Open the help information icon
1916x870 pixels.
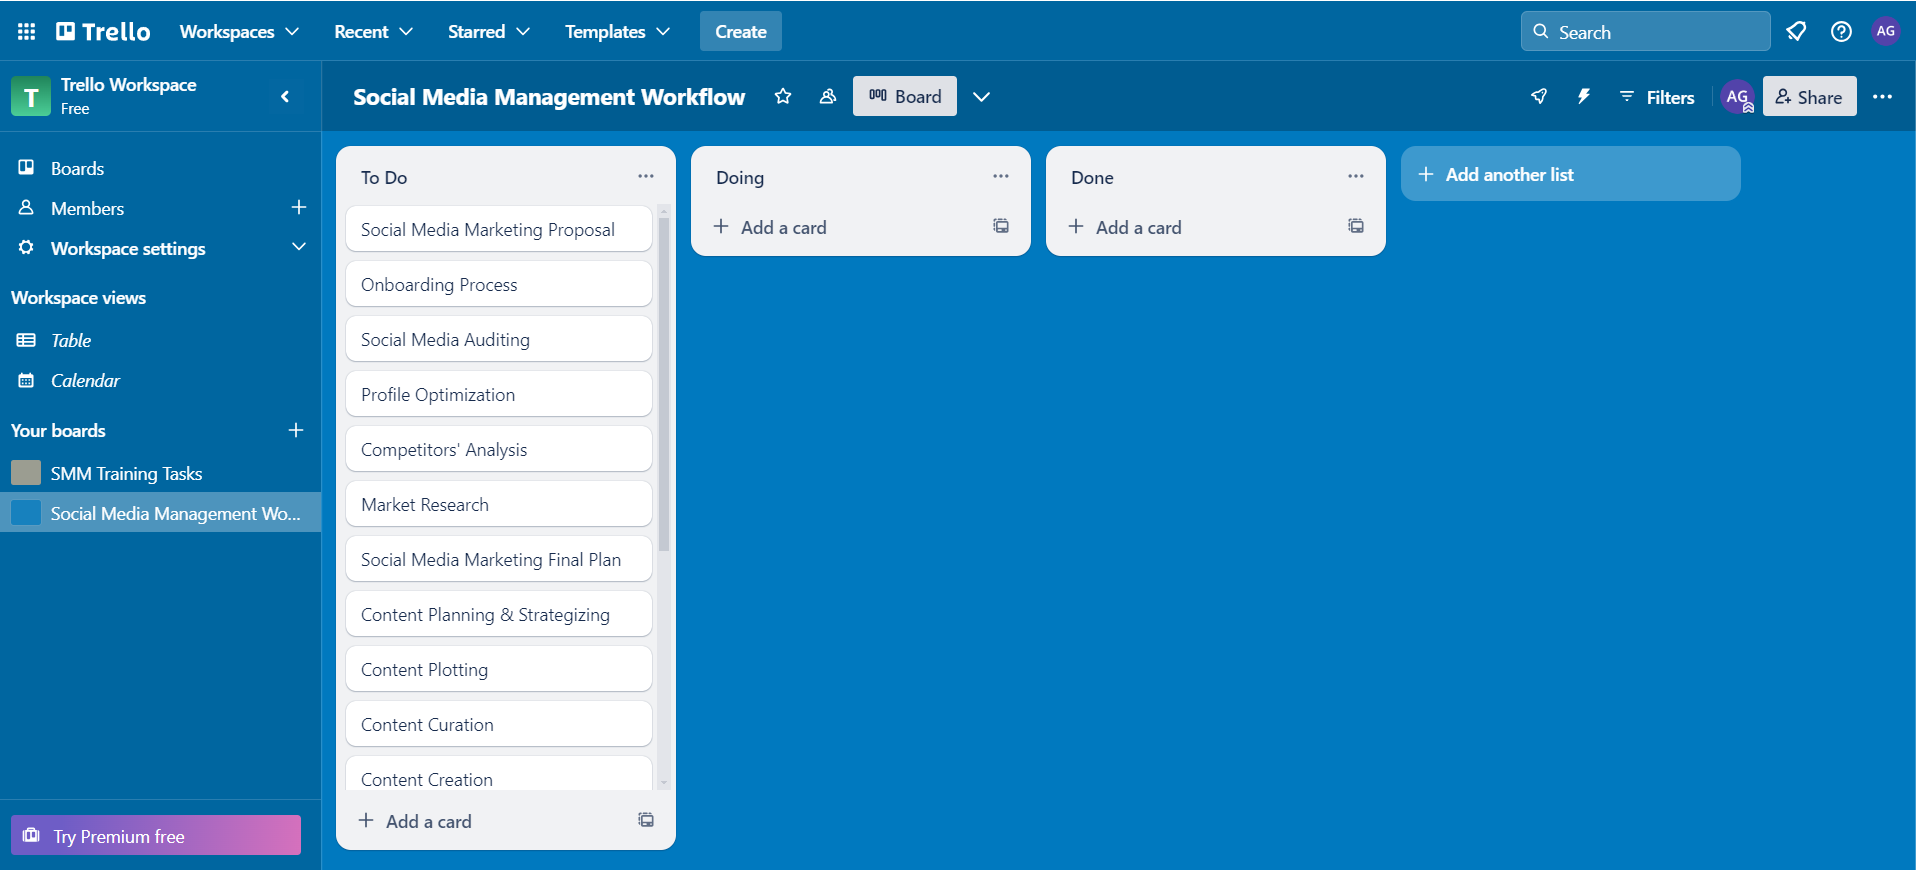click(x=1841, y=32)
